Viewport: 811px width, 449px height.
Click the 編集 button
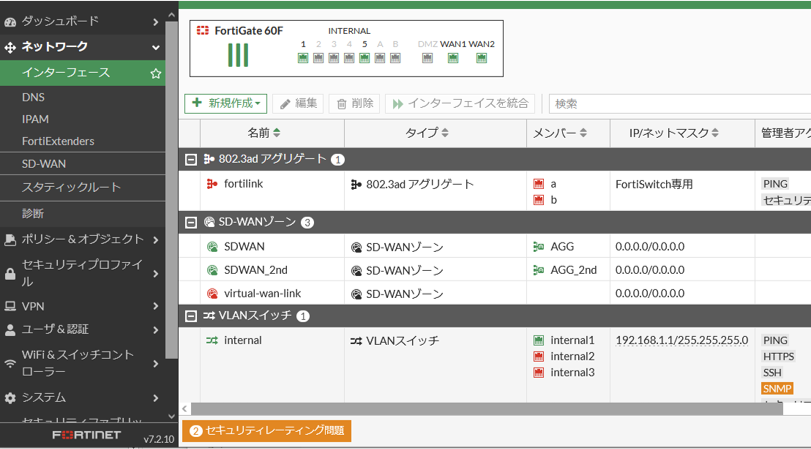[x=298, y=103]
